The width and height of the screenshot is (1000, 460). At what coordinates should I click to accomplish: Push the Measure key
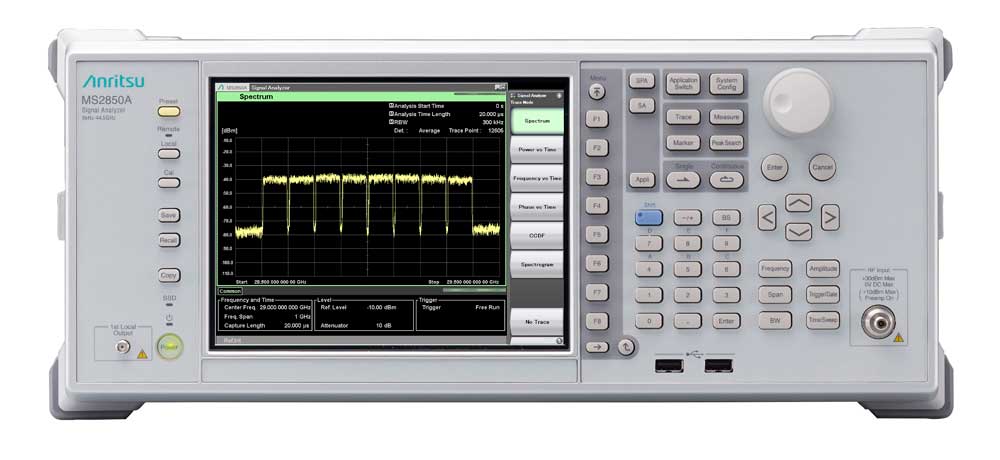pyautogui.click(x=726, y=117)
